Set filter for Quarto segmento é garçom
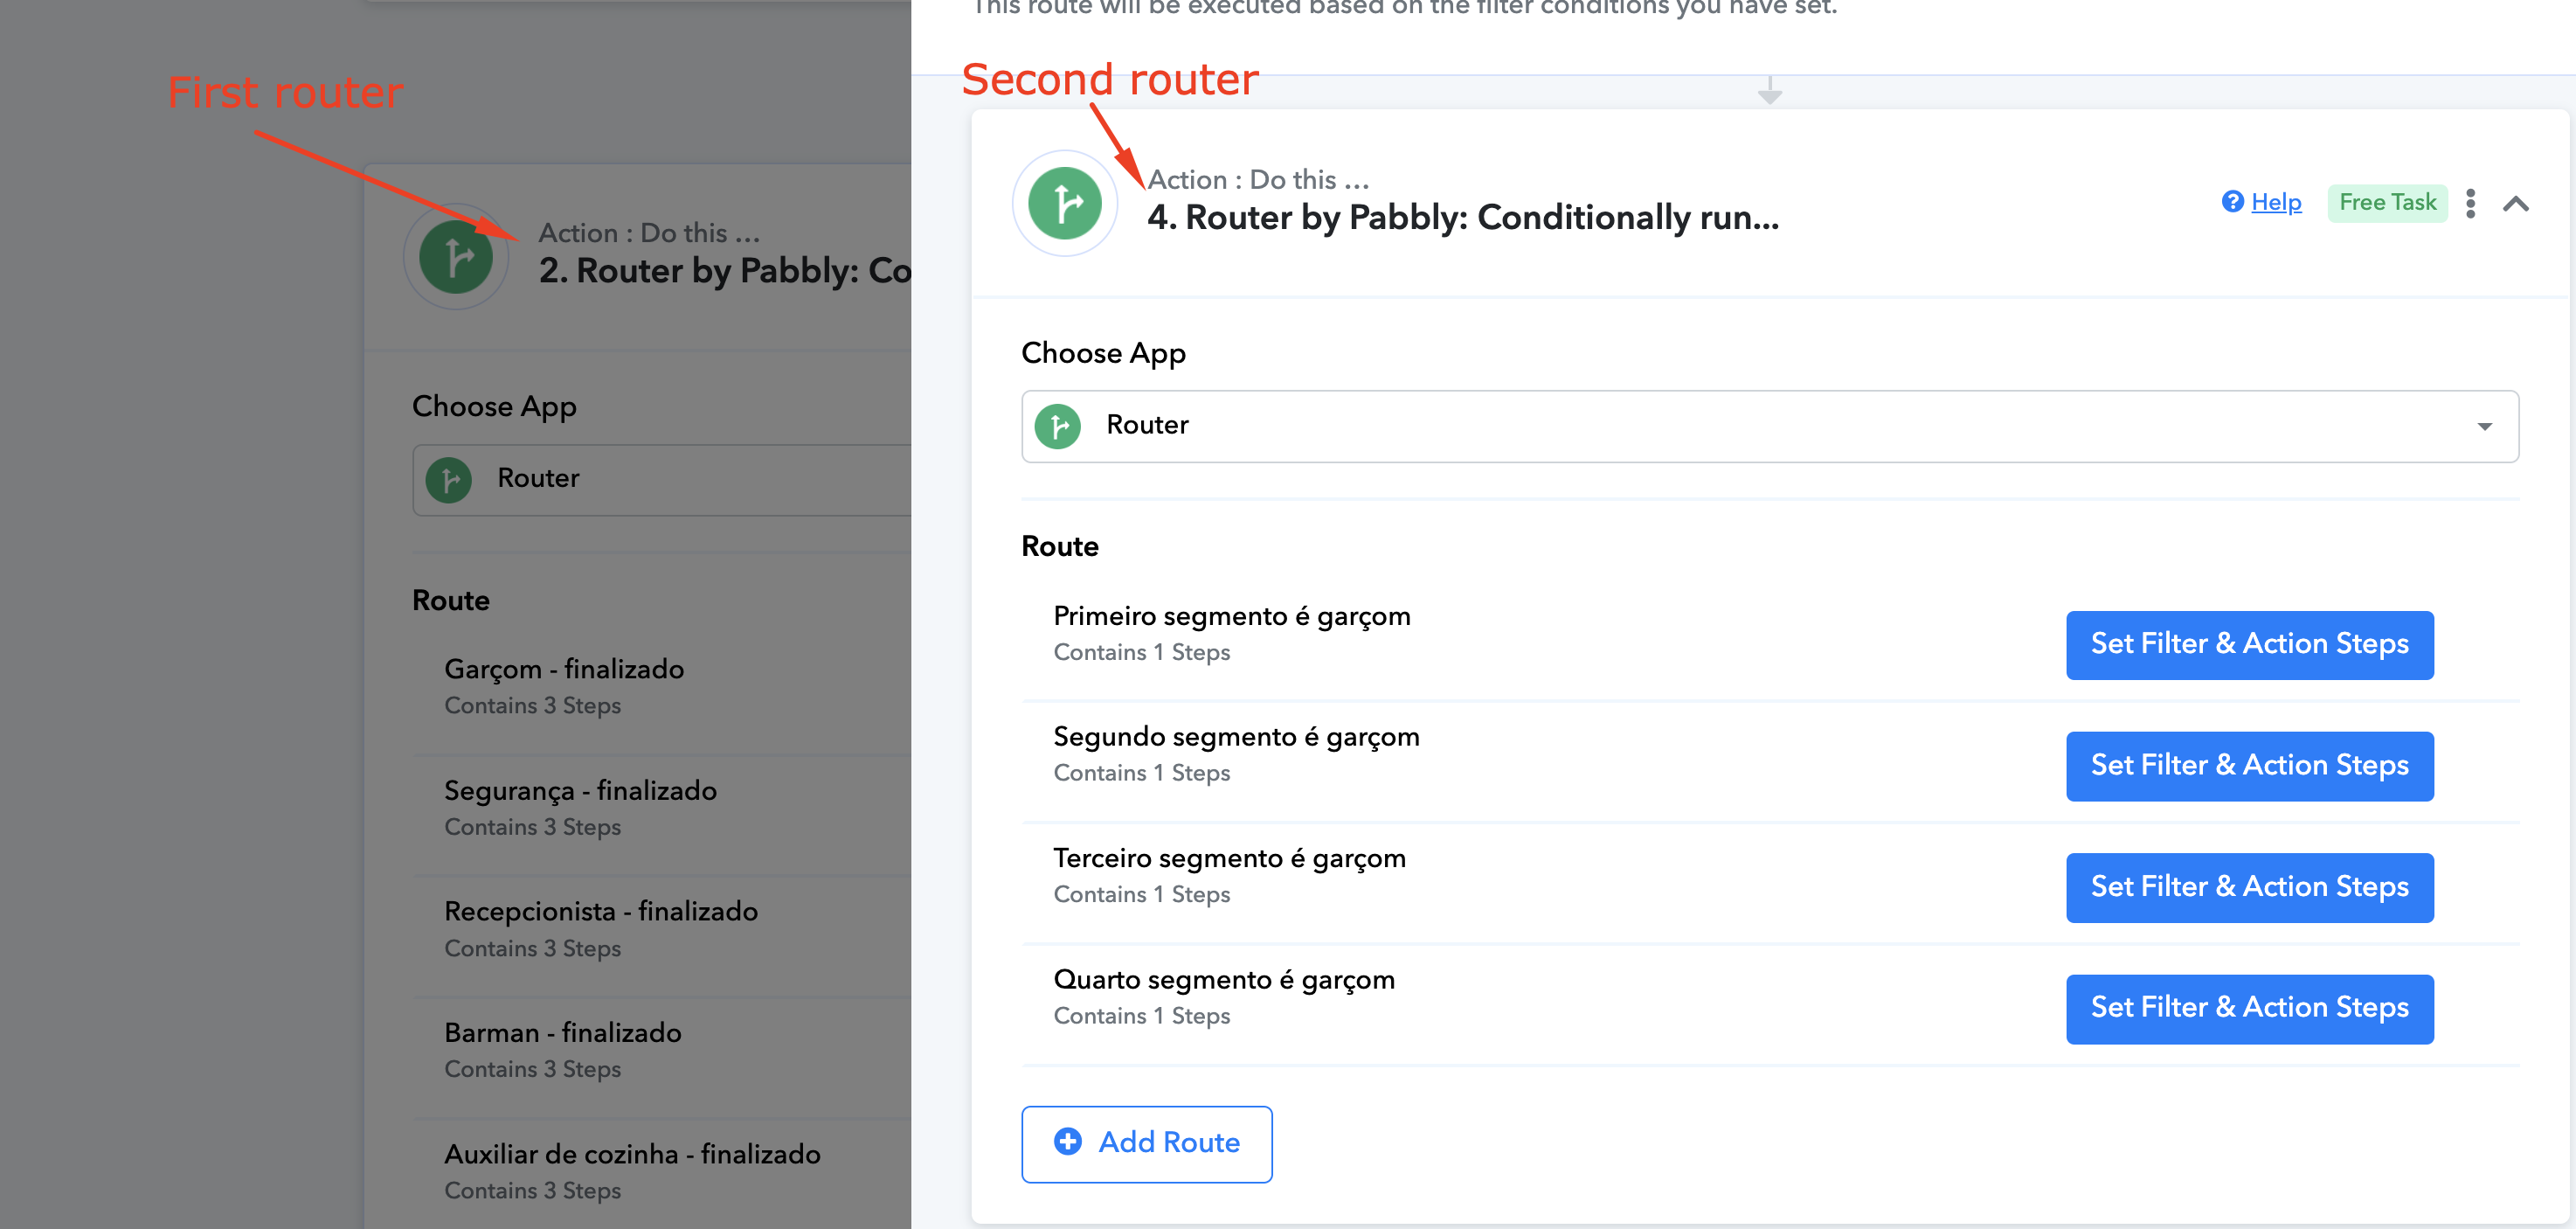The height and width of the screenshot is (1229, 2576). [x=2250, y=1009]
